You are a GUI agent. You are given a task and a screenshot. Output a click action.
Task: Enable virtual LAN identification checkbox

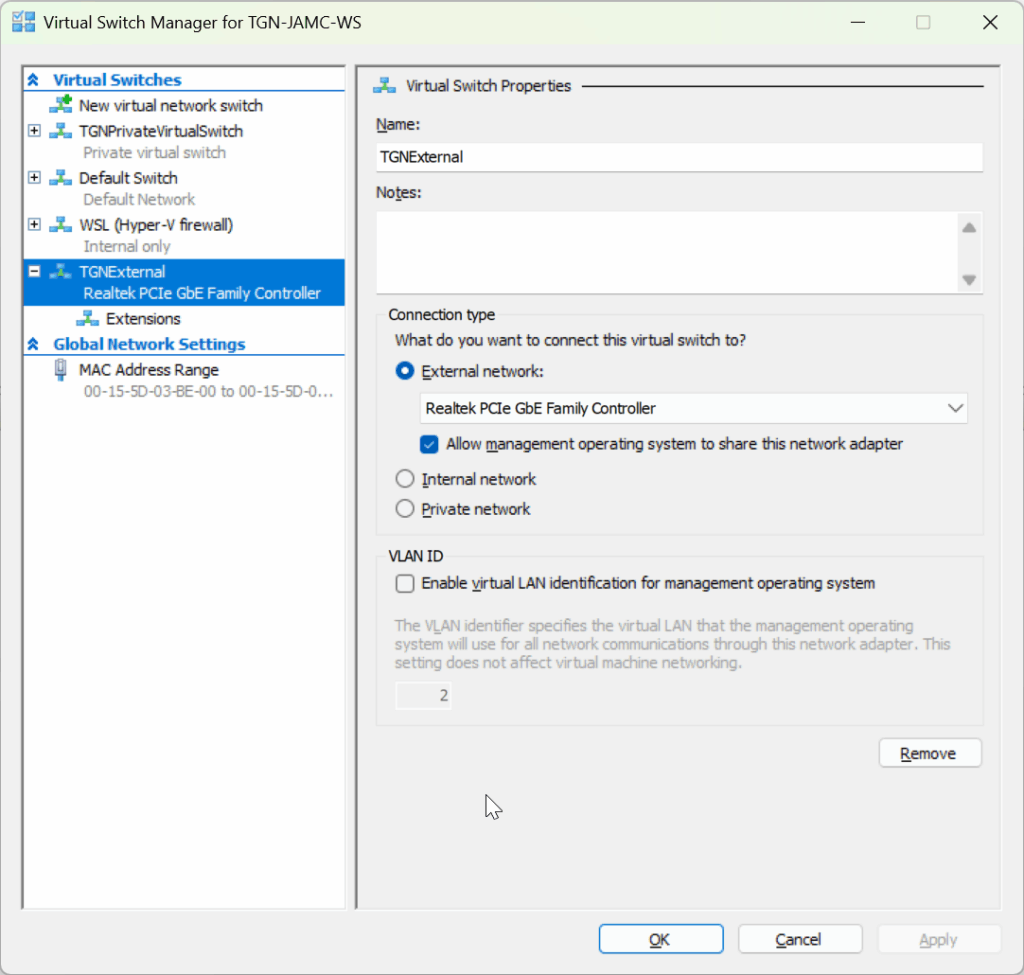pos(405,583)
